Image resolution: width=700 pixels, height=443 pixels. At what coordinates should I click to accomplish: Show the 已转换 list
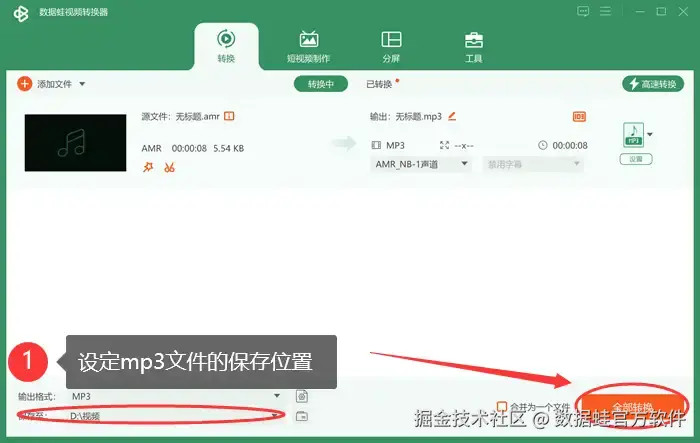pos(379,84)
